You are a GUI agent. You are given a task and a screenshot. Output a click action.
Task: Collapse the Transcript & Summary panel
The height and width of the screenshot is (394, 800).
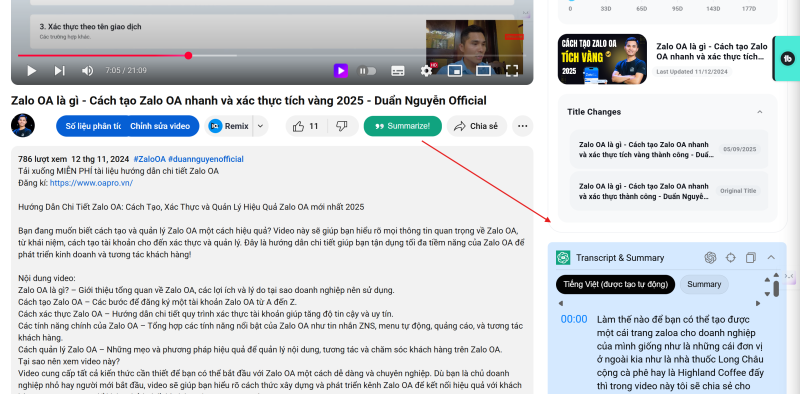click(771, 258)
